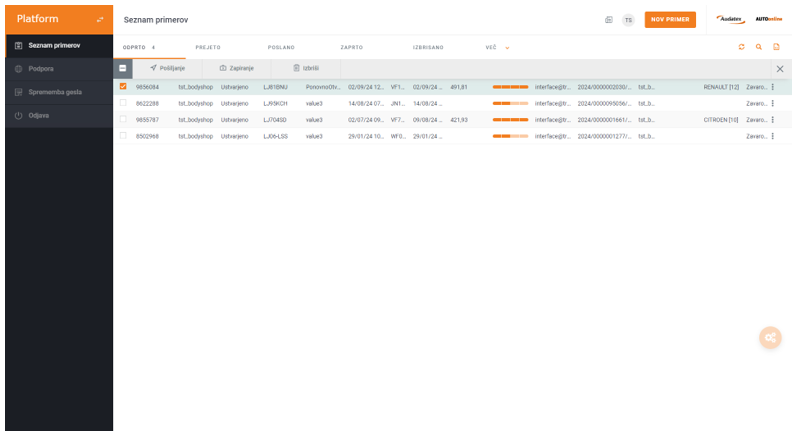Click the refresh list icon
The height and width of the screenshot is (439, 799).
pos(741,47)
